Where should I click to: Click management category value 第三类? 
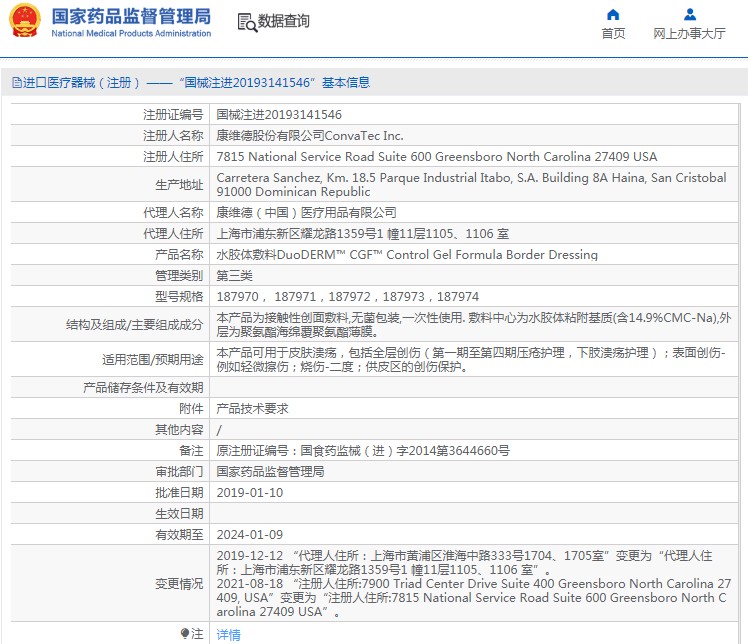tap(234, 276)
